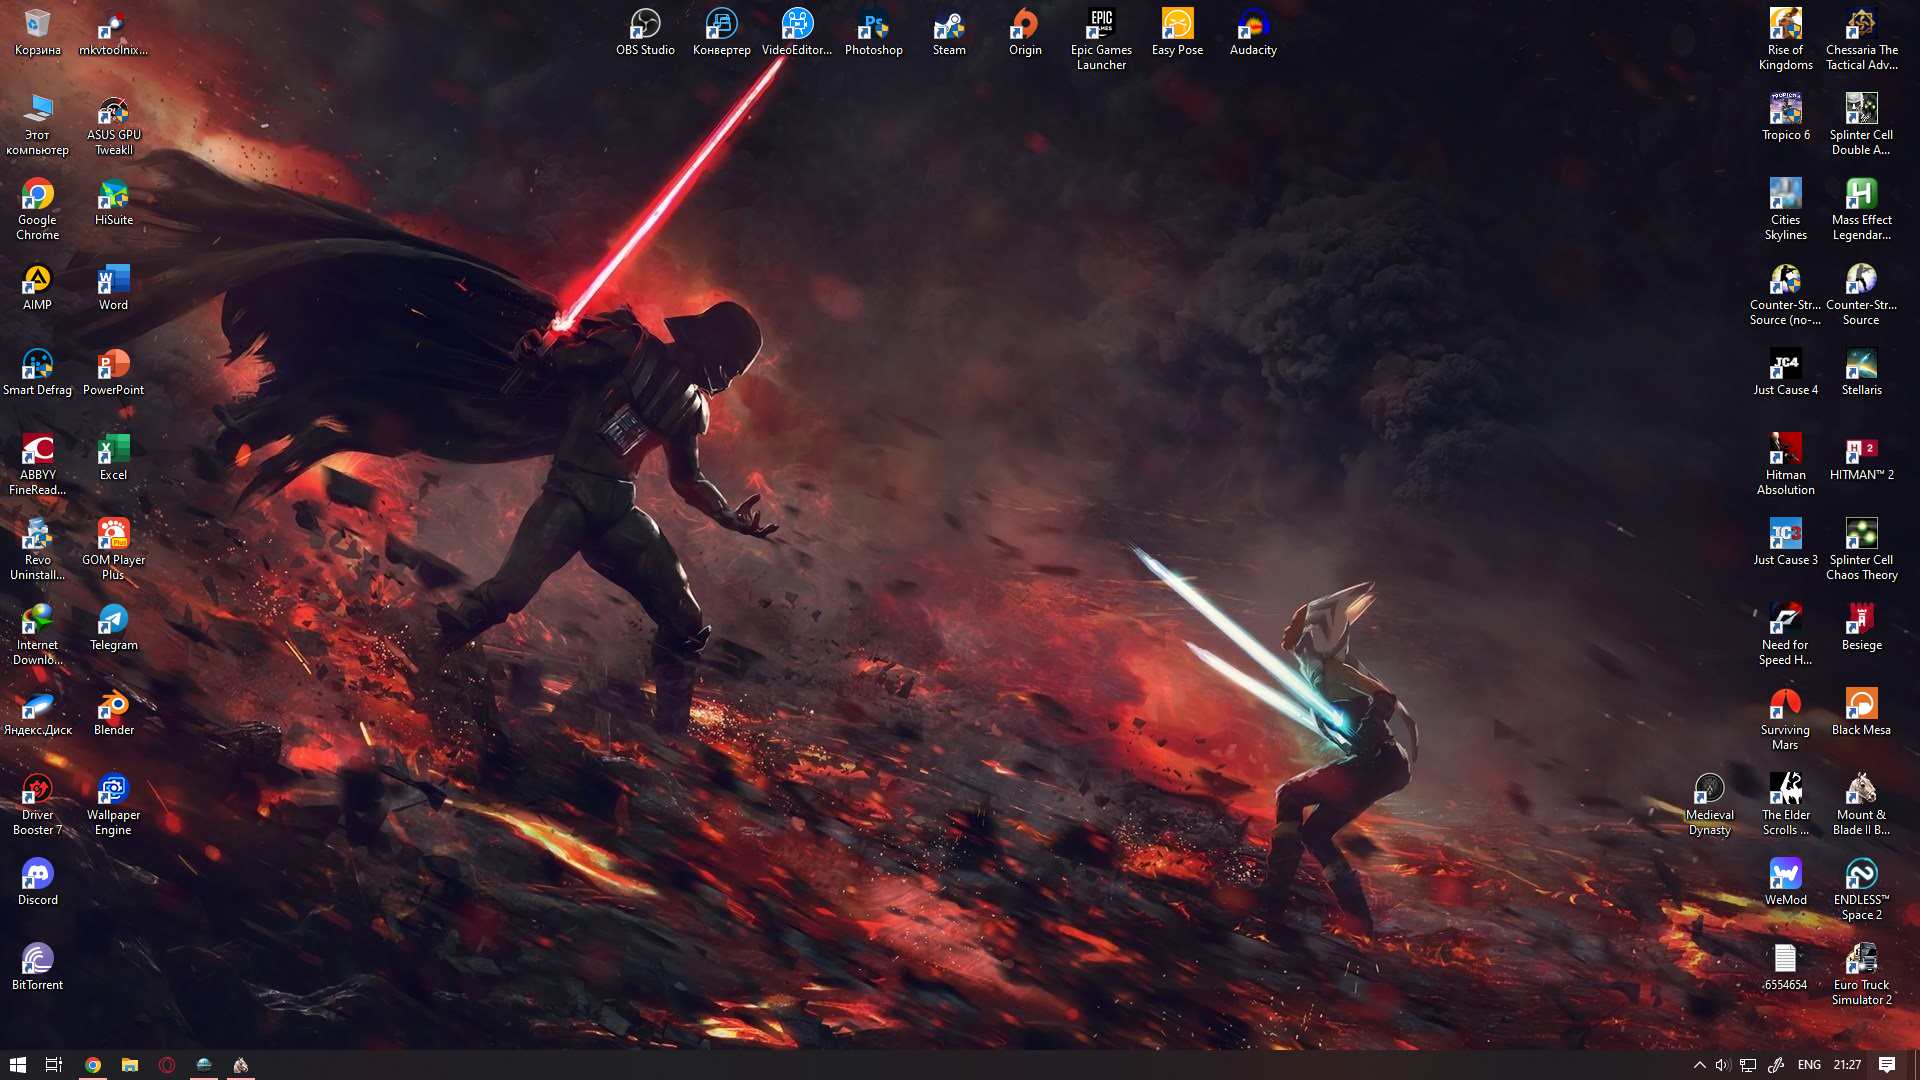Image resolution: width=1920 pixels, height=1080 pixels.
Task: Click the Besiege game icon
Action: pos(1861,627)
